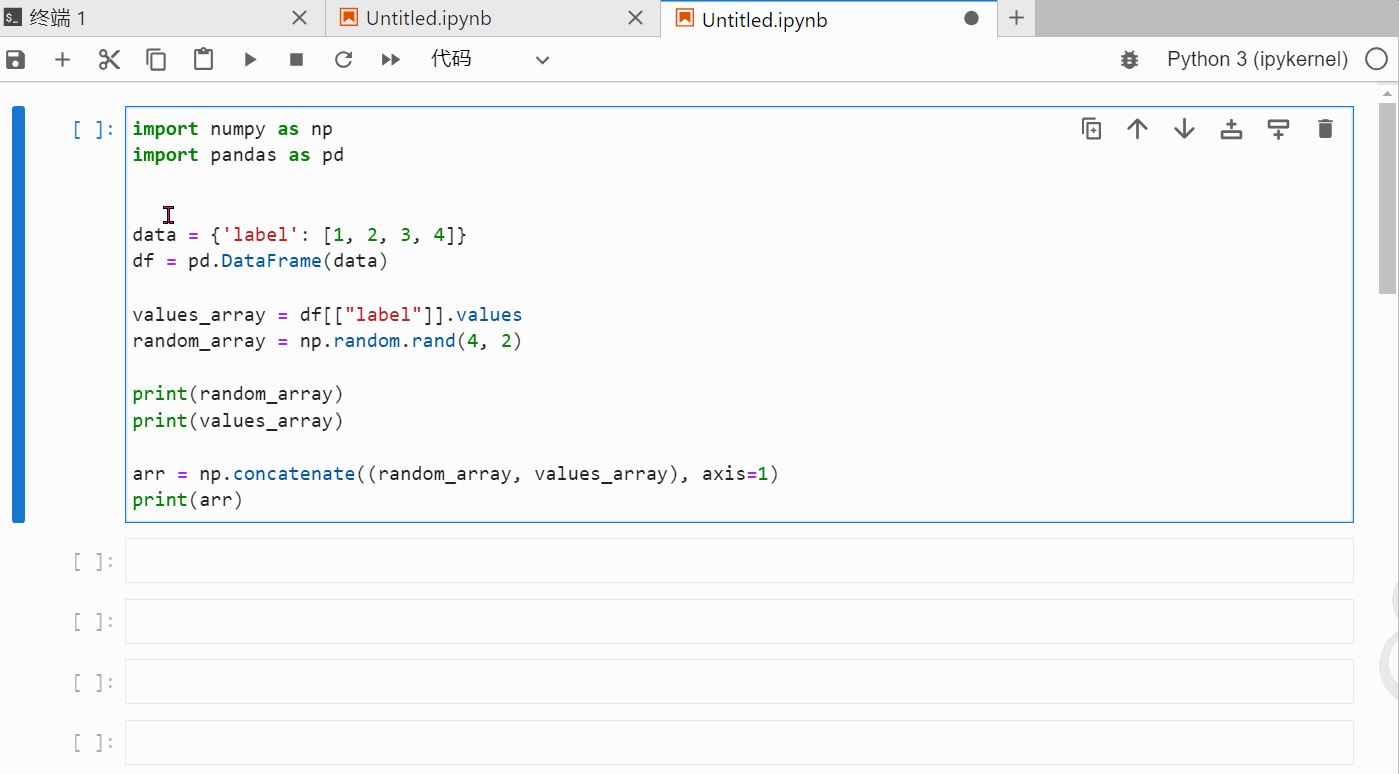Duplicate the active cell
Viewport: 1399px width, 774px height.
(x=1091, y=129)
